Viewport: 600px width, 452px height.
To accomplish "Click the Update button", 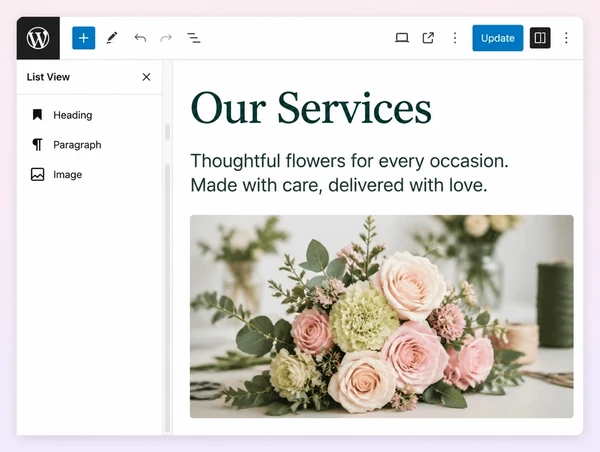I will 497,38.
